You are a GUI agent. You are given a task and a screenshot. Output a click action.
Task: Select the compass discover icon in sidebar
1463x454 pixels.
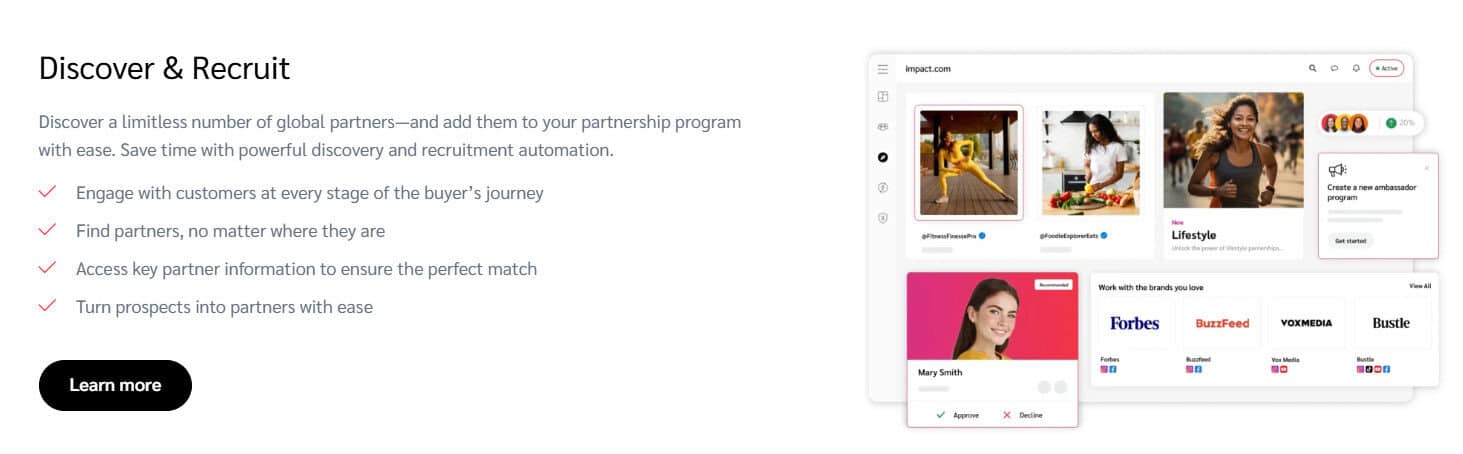(x=883, y=157)
